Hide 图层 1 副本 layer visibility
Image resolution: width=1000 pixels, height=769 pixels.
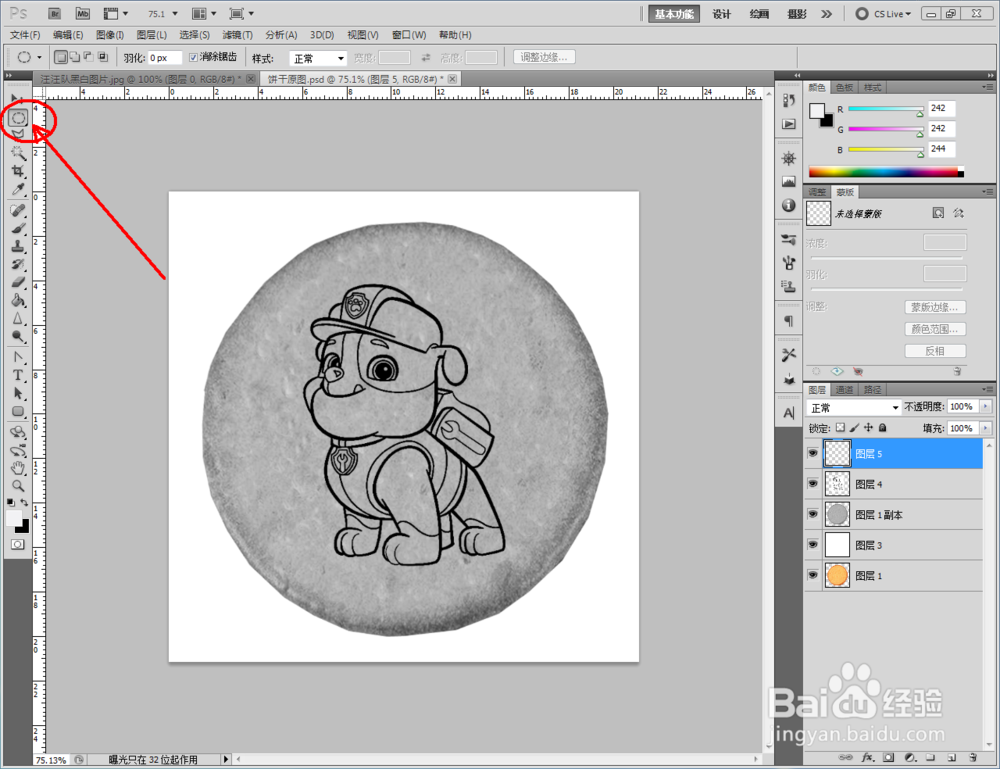click(x=812, y=514)
